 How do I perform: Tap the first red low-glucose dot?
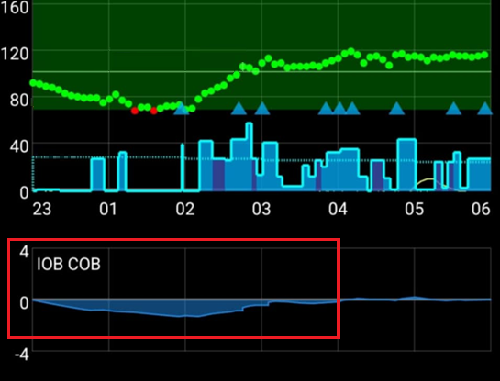tap(135, 110)
